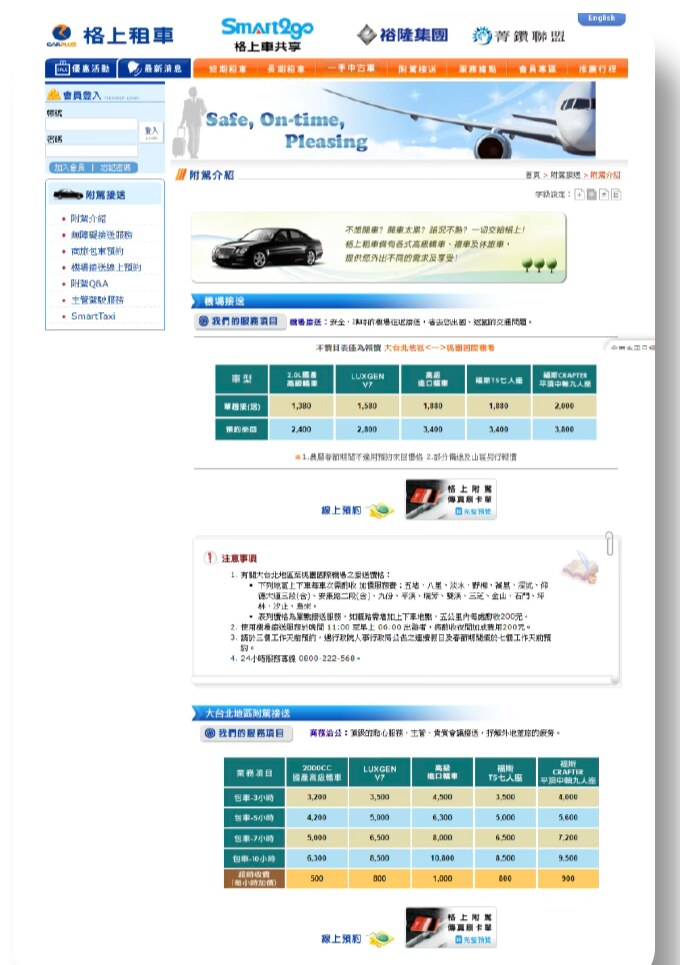Open the Smart2go 格上車共享 logo link
This screenshot has width=680, height=965.
(x=267, y=34)
